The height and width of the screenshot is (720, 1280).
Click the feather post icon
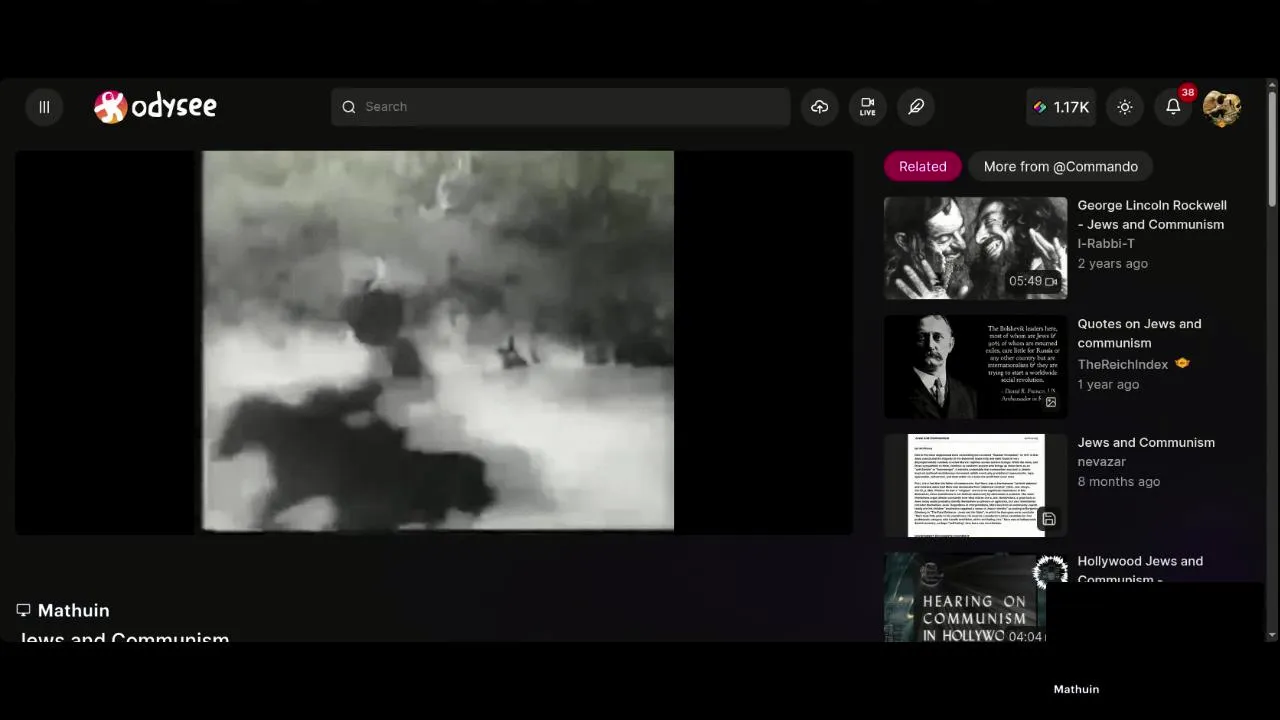[x=916, y=107]
